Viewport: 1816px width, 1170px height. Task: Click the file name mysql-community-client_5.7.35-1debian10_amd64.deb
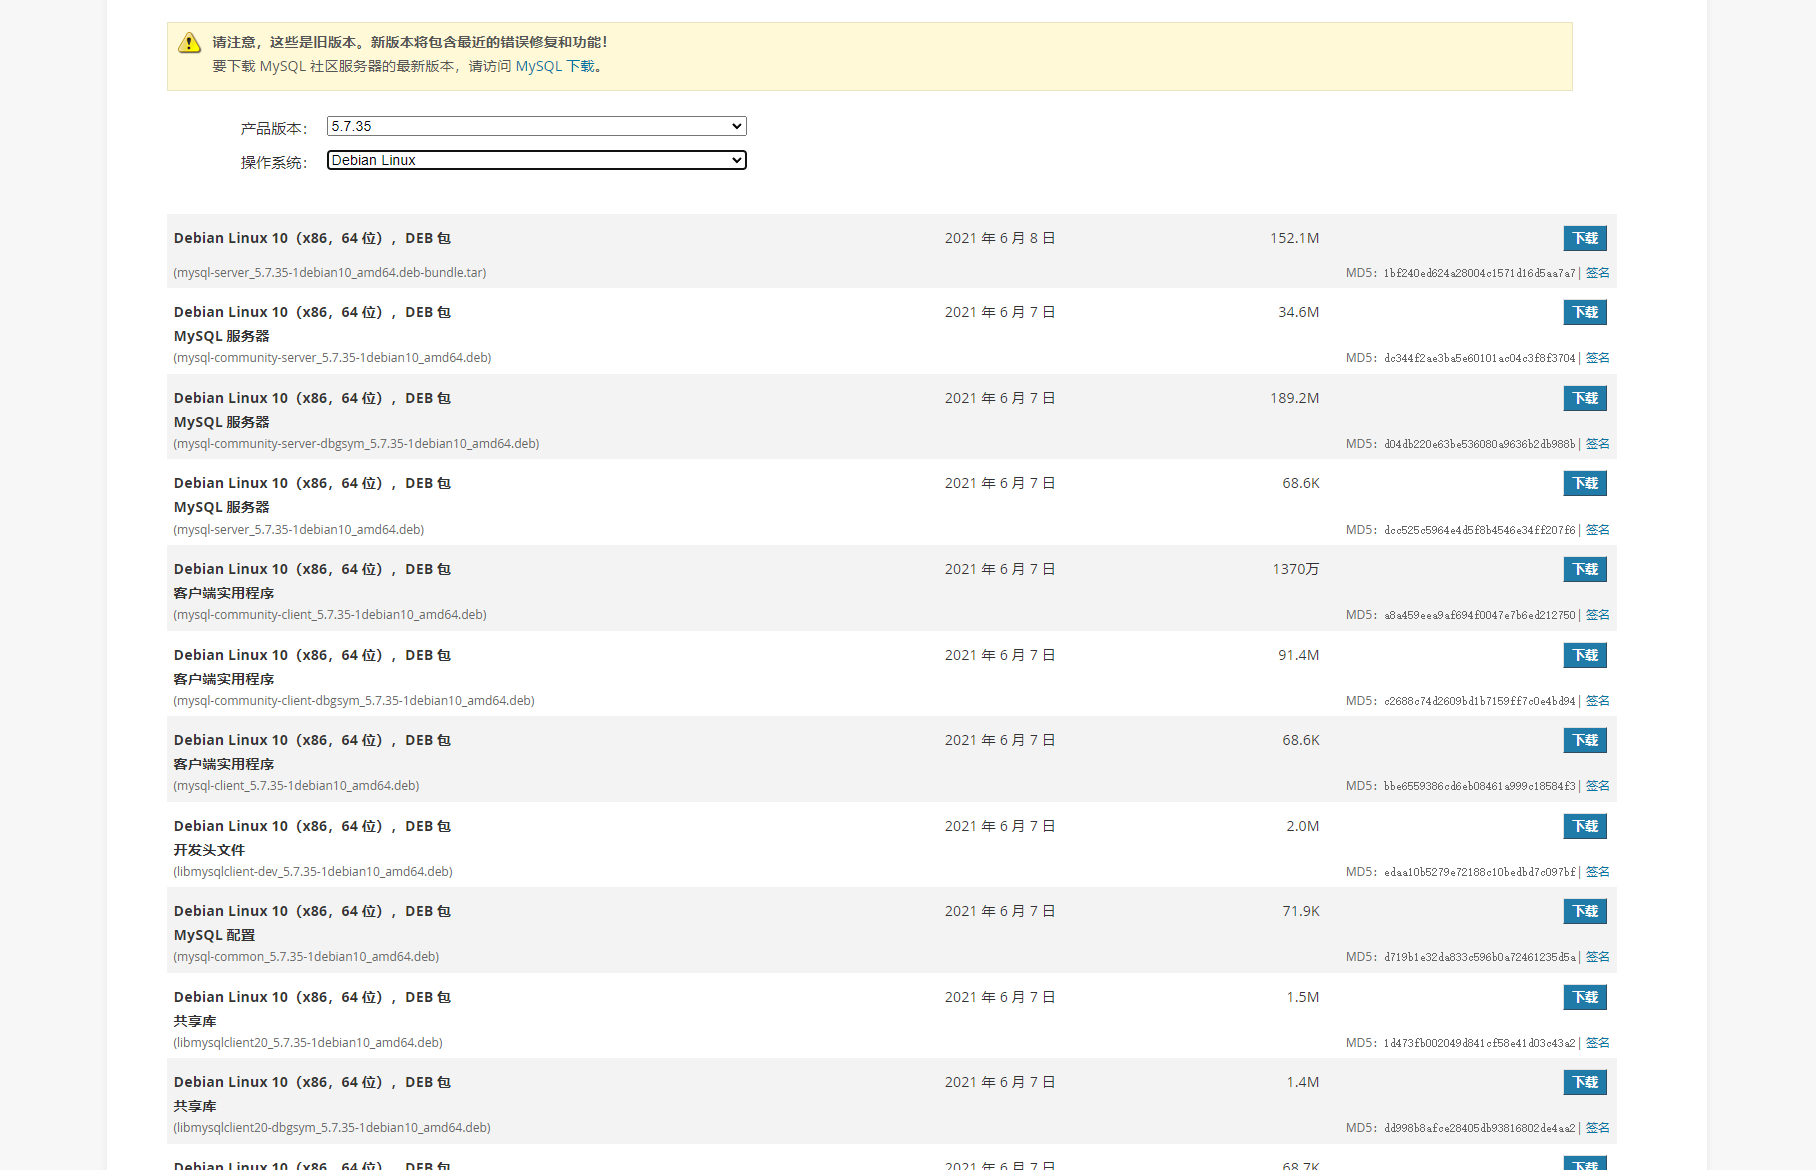coord(330,615)
